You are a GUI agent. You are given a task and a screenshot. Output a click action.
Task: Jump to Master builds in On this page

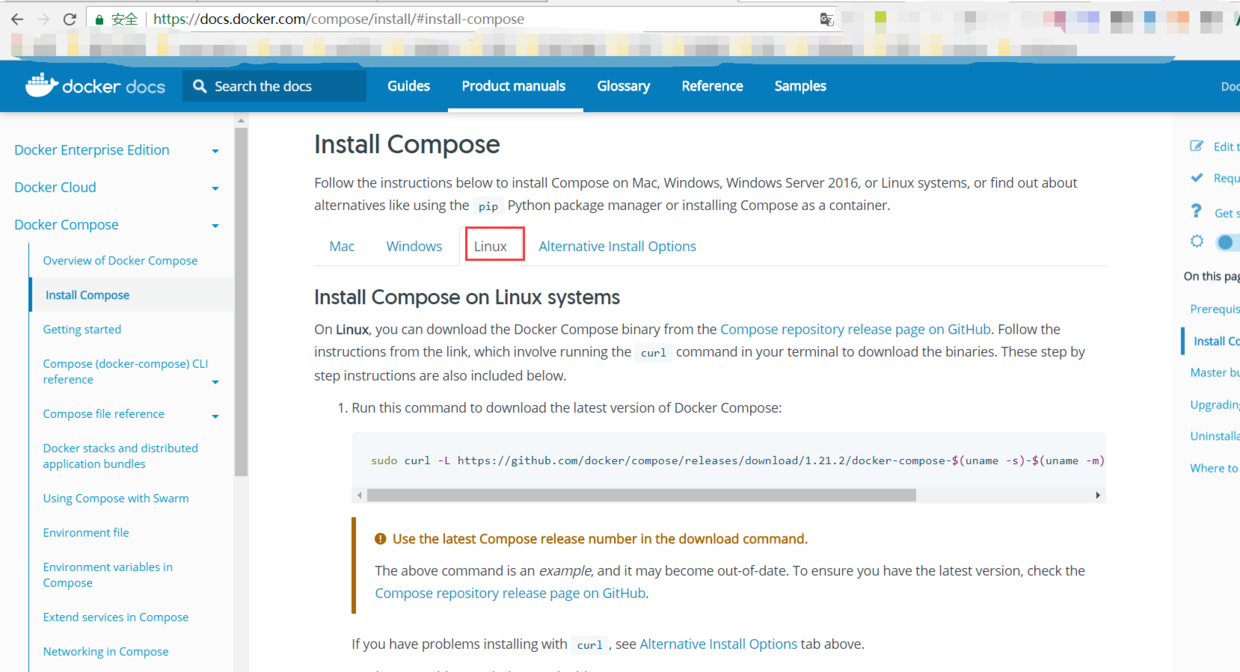tap(1214, 373)
